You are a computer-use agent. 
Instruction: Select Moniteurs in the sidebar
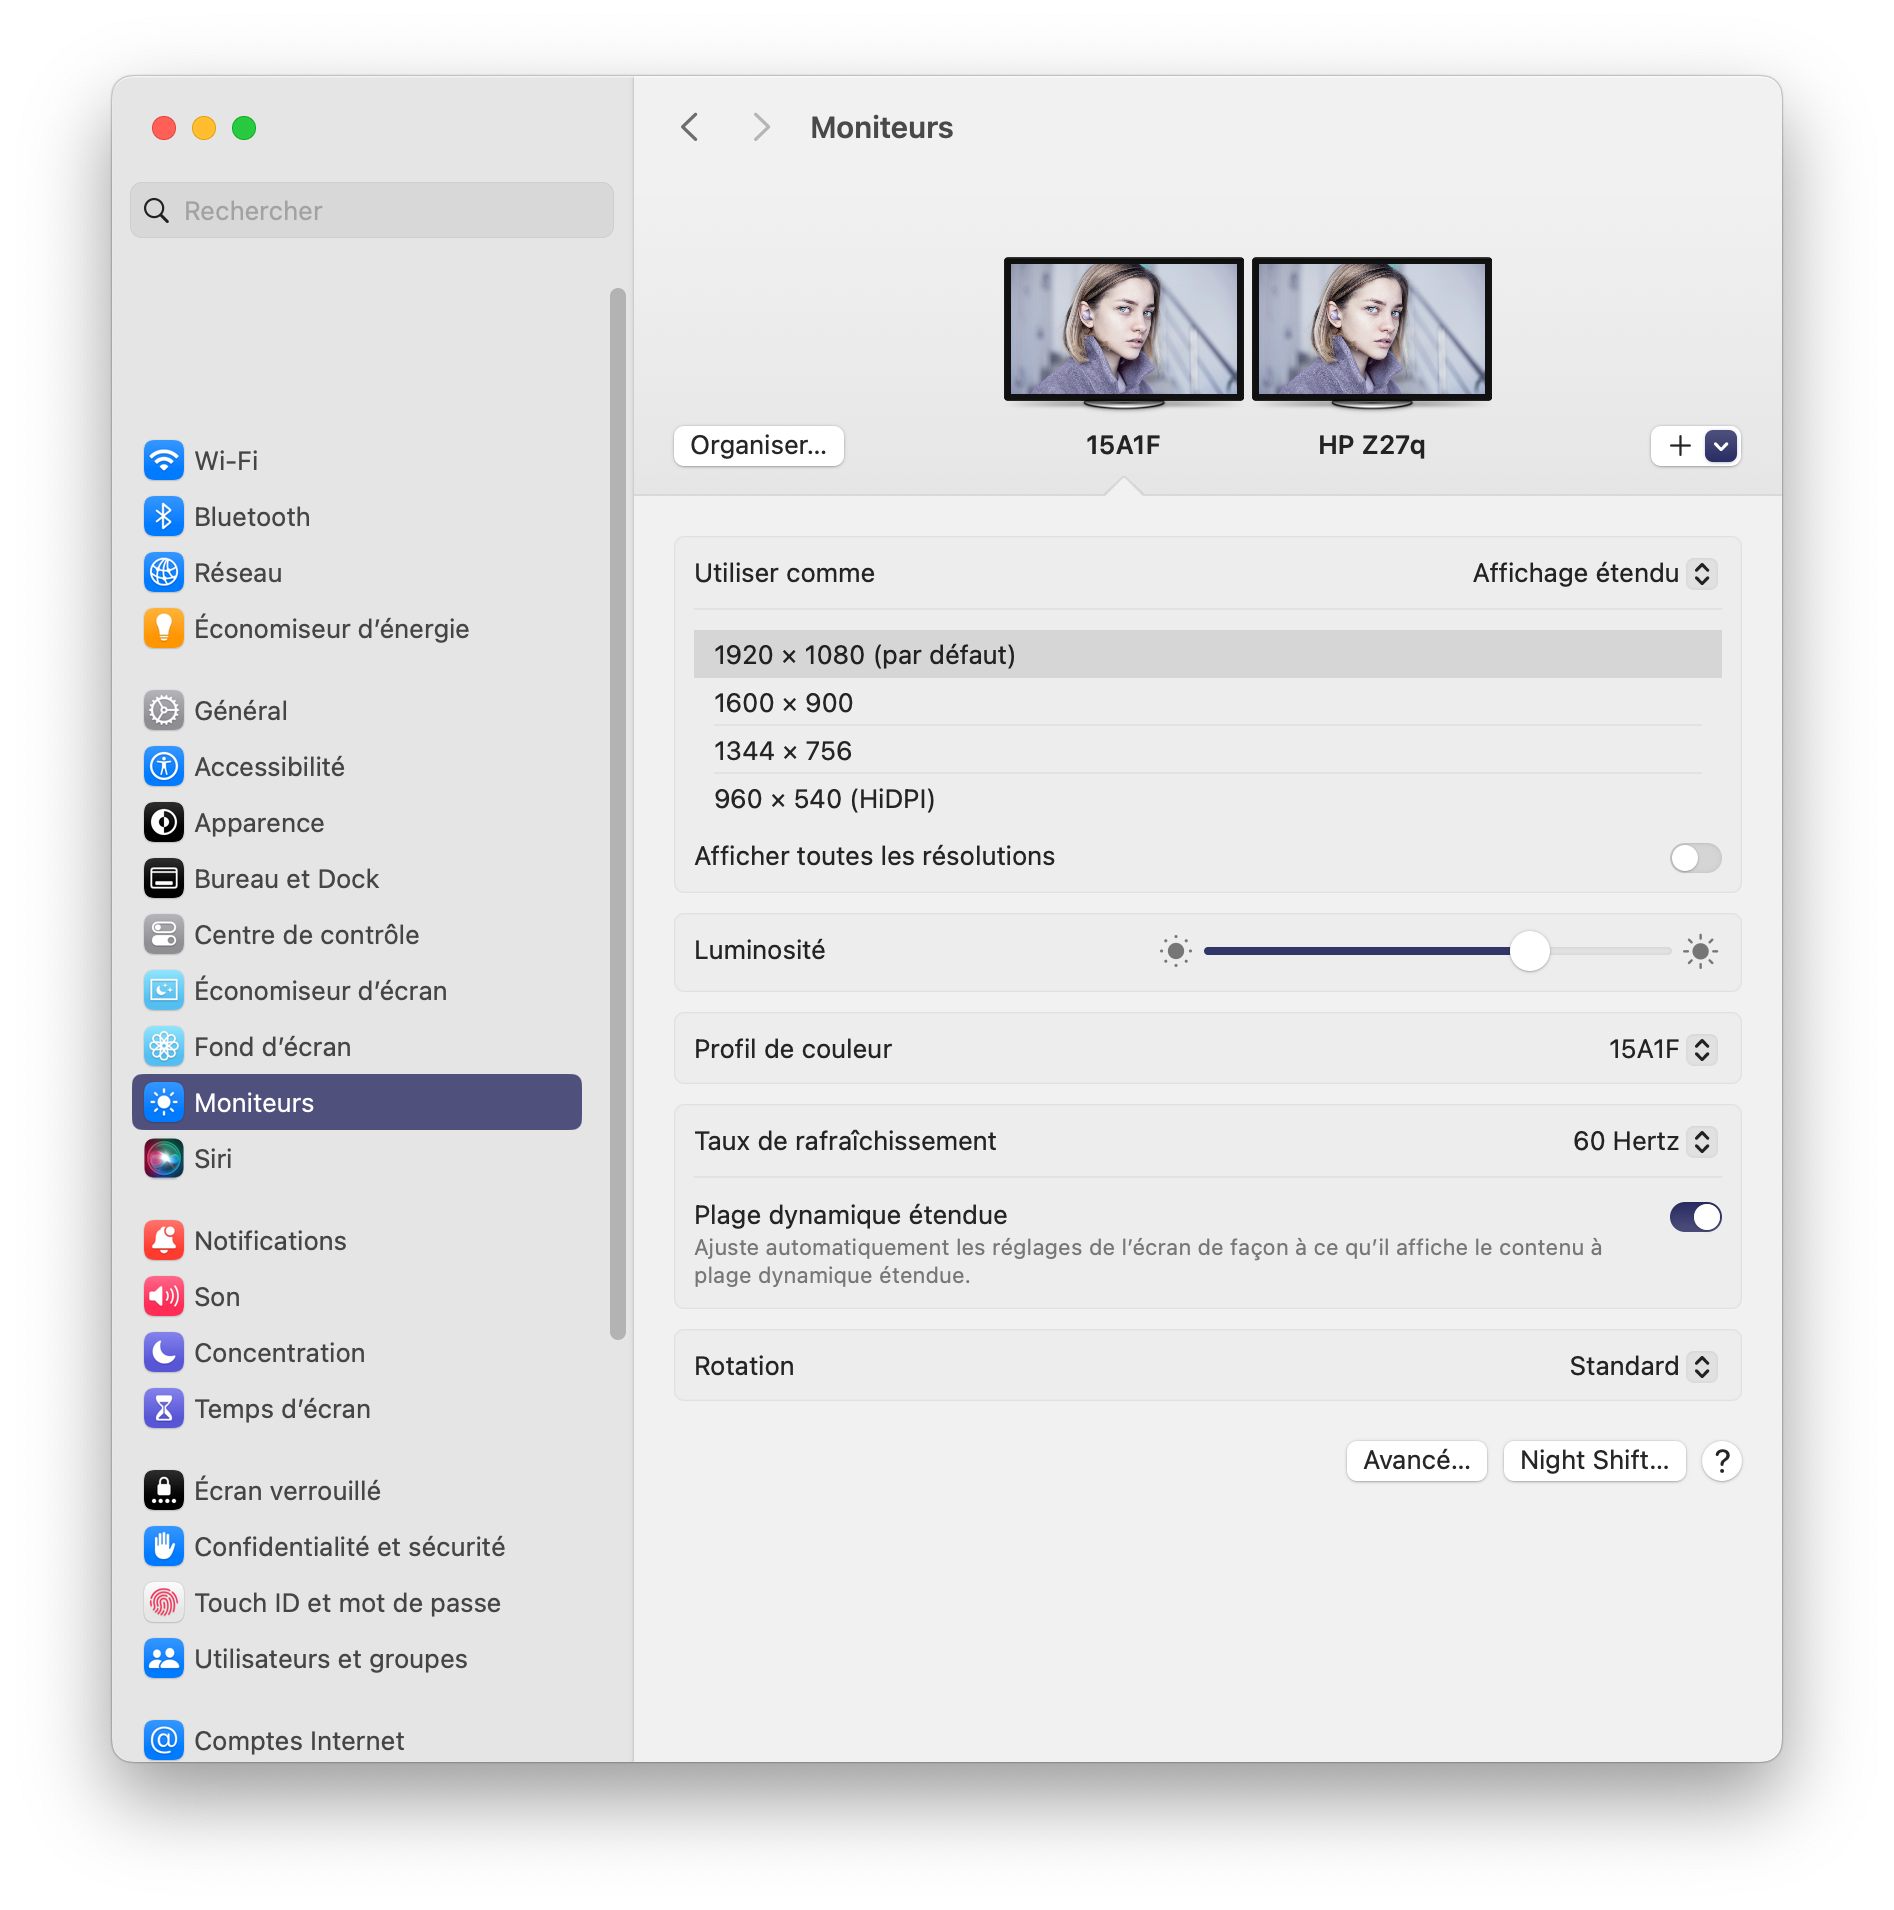[357, 1103]
